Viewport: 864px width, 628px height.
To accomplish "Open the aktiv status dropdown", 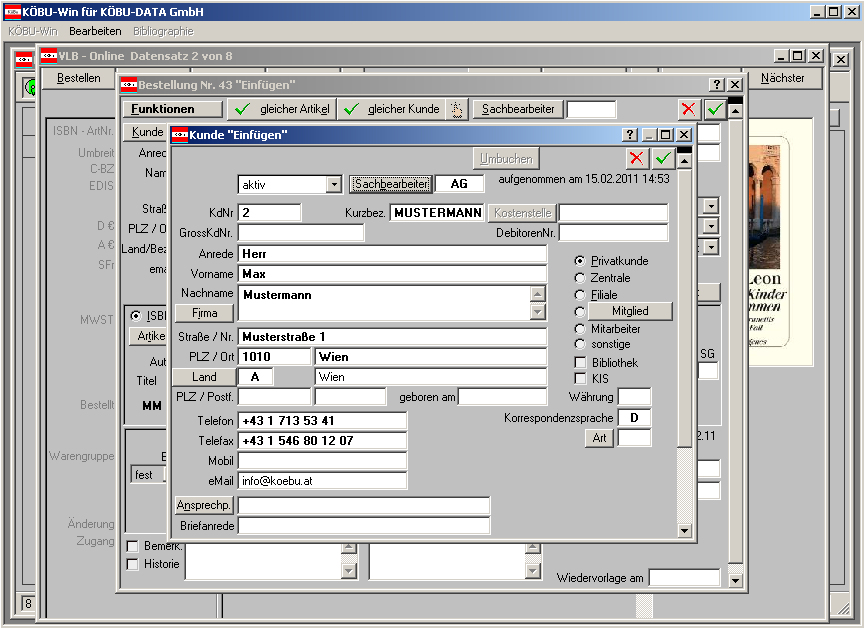I will coord(333,185).
